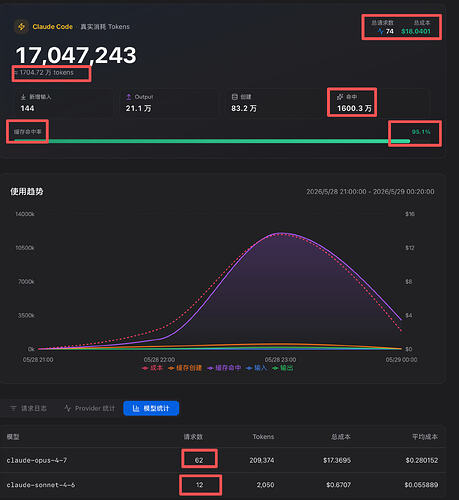Click the total requests value 74
Screen dimensions: 459x500
point(390,31)
